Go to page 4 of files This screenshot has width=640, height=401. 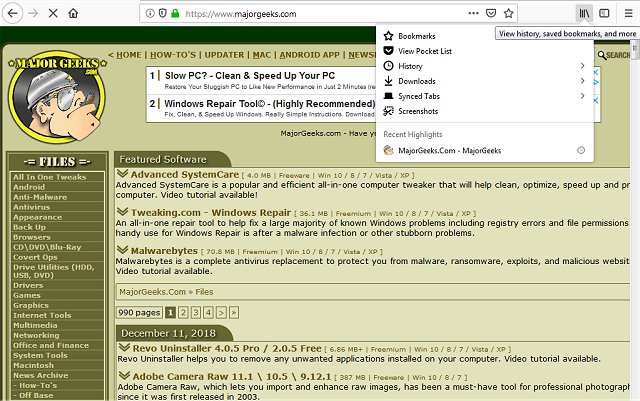[209, 313]
